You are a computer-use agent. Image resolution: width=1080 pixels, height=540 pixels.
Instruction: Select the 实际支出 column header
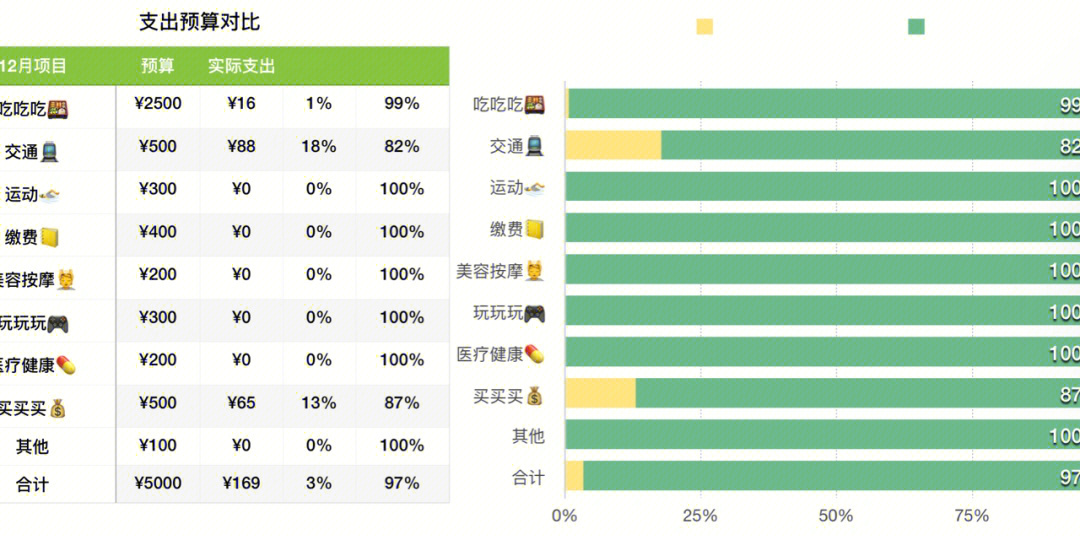pyautogui.click(x=242, y=66)
